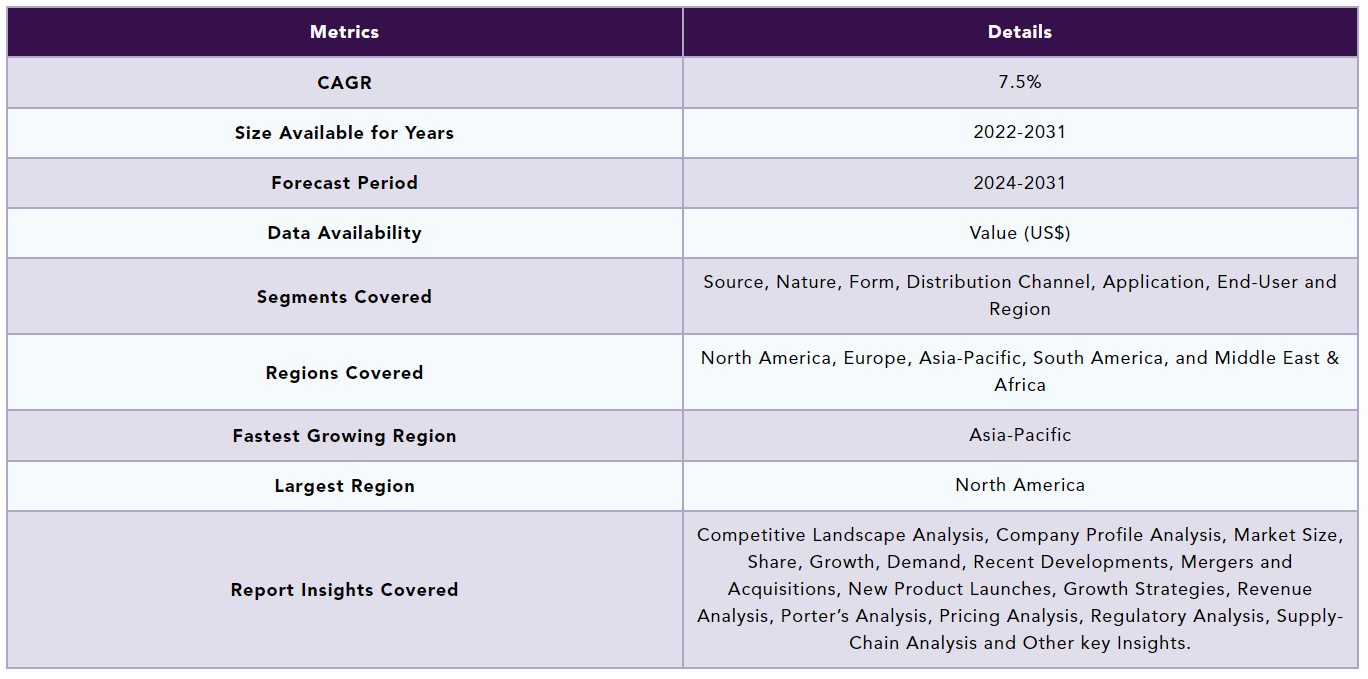Viewport: 1368px width, 679px height.
Task: Select the Metrics column header
Action: [344, 32]
